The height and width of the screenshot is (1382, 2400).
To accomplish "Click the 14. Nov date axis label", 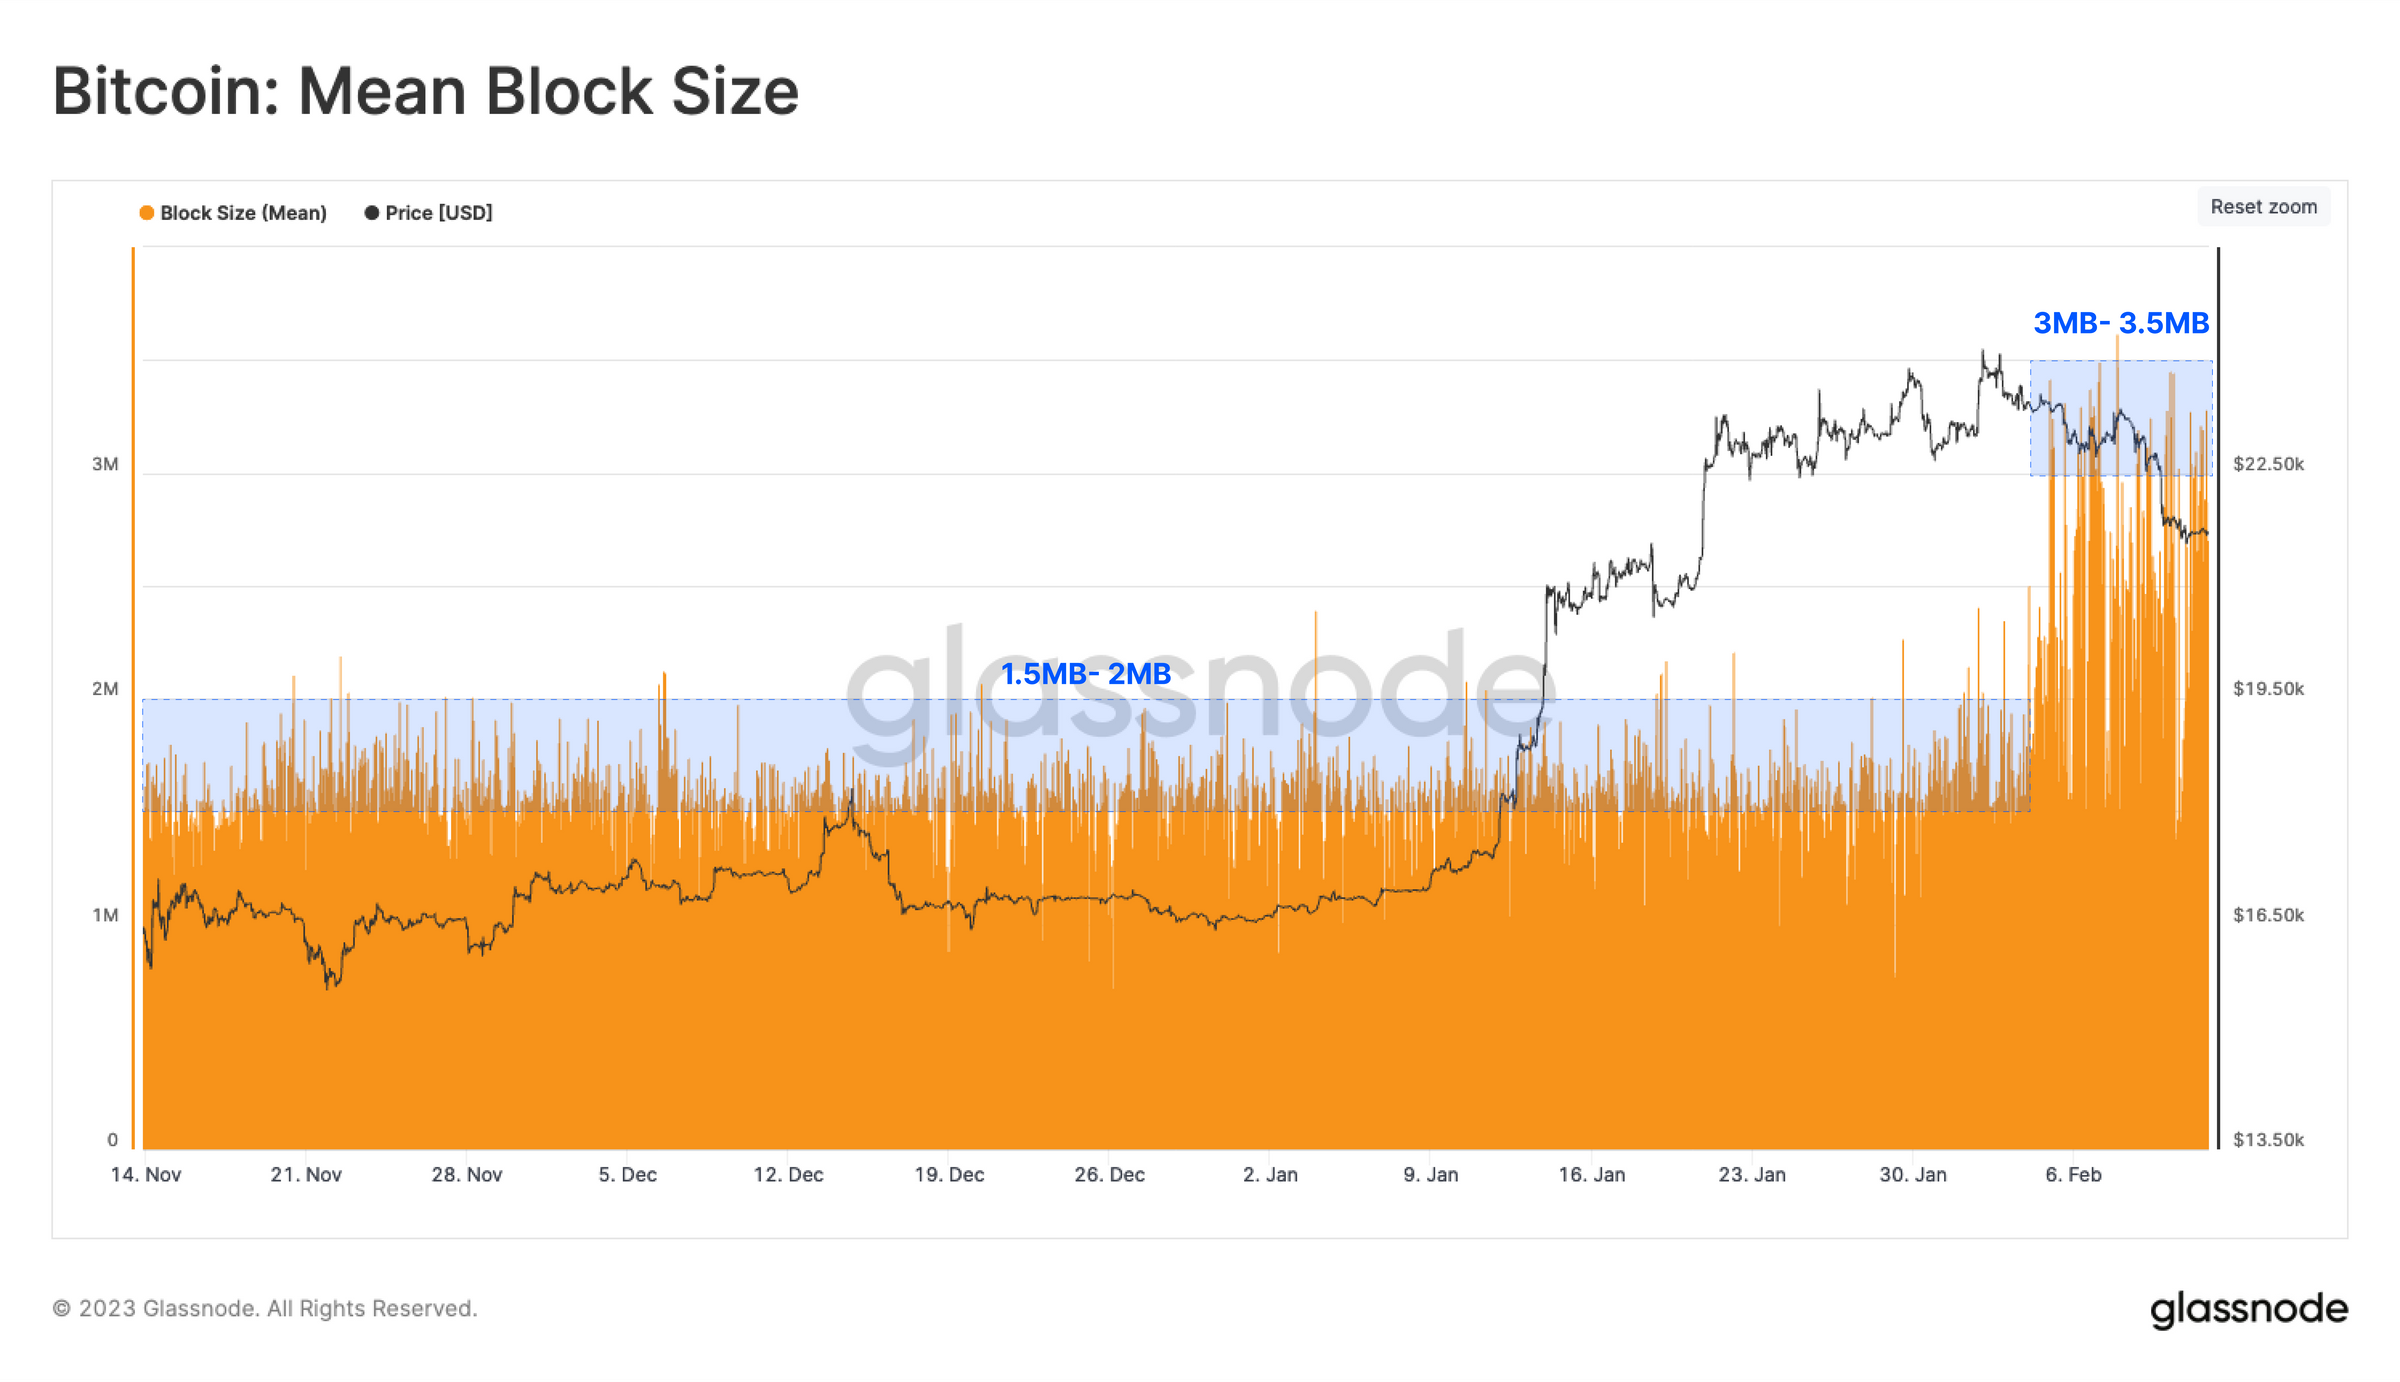I will 146,1175.
